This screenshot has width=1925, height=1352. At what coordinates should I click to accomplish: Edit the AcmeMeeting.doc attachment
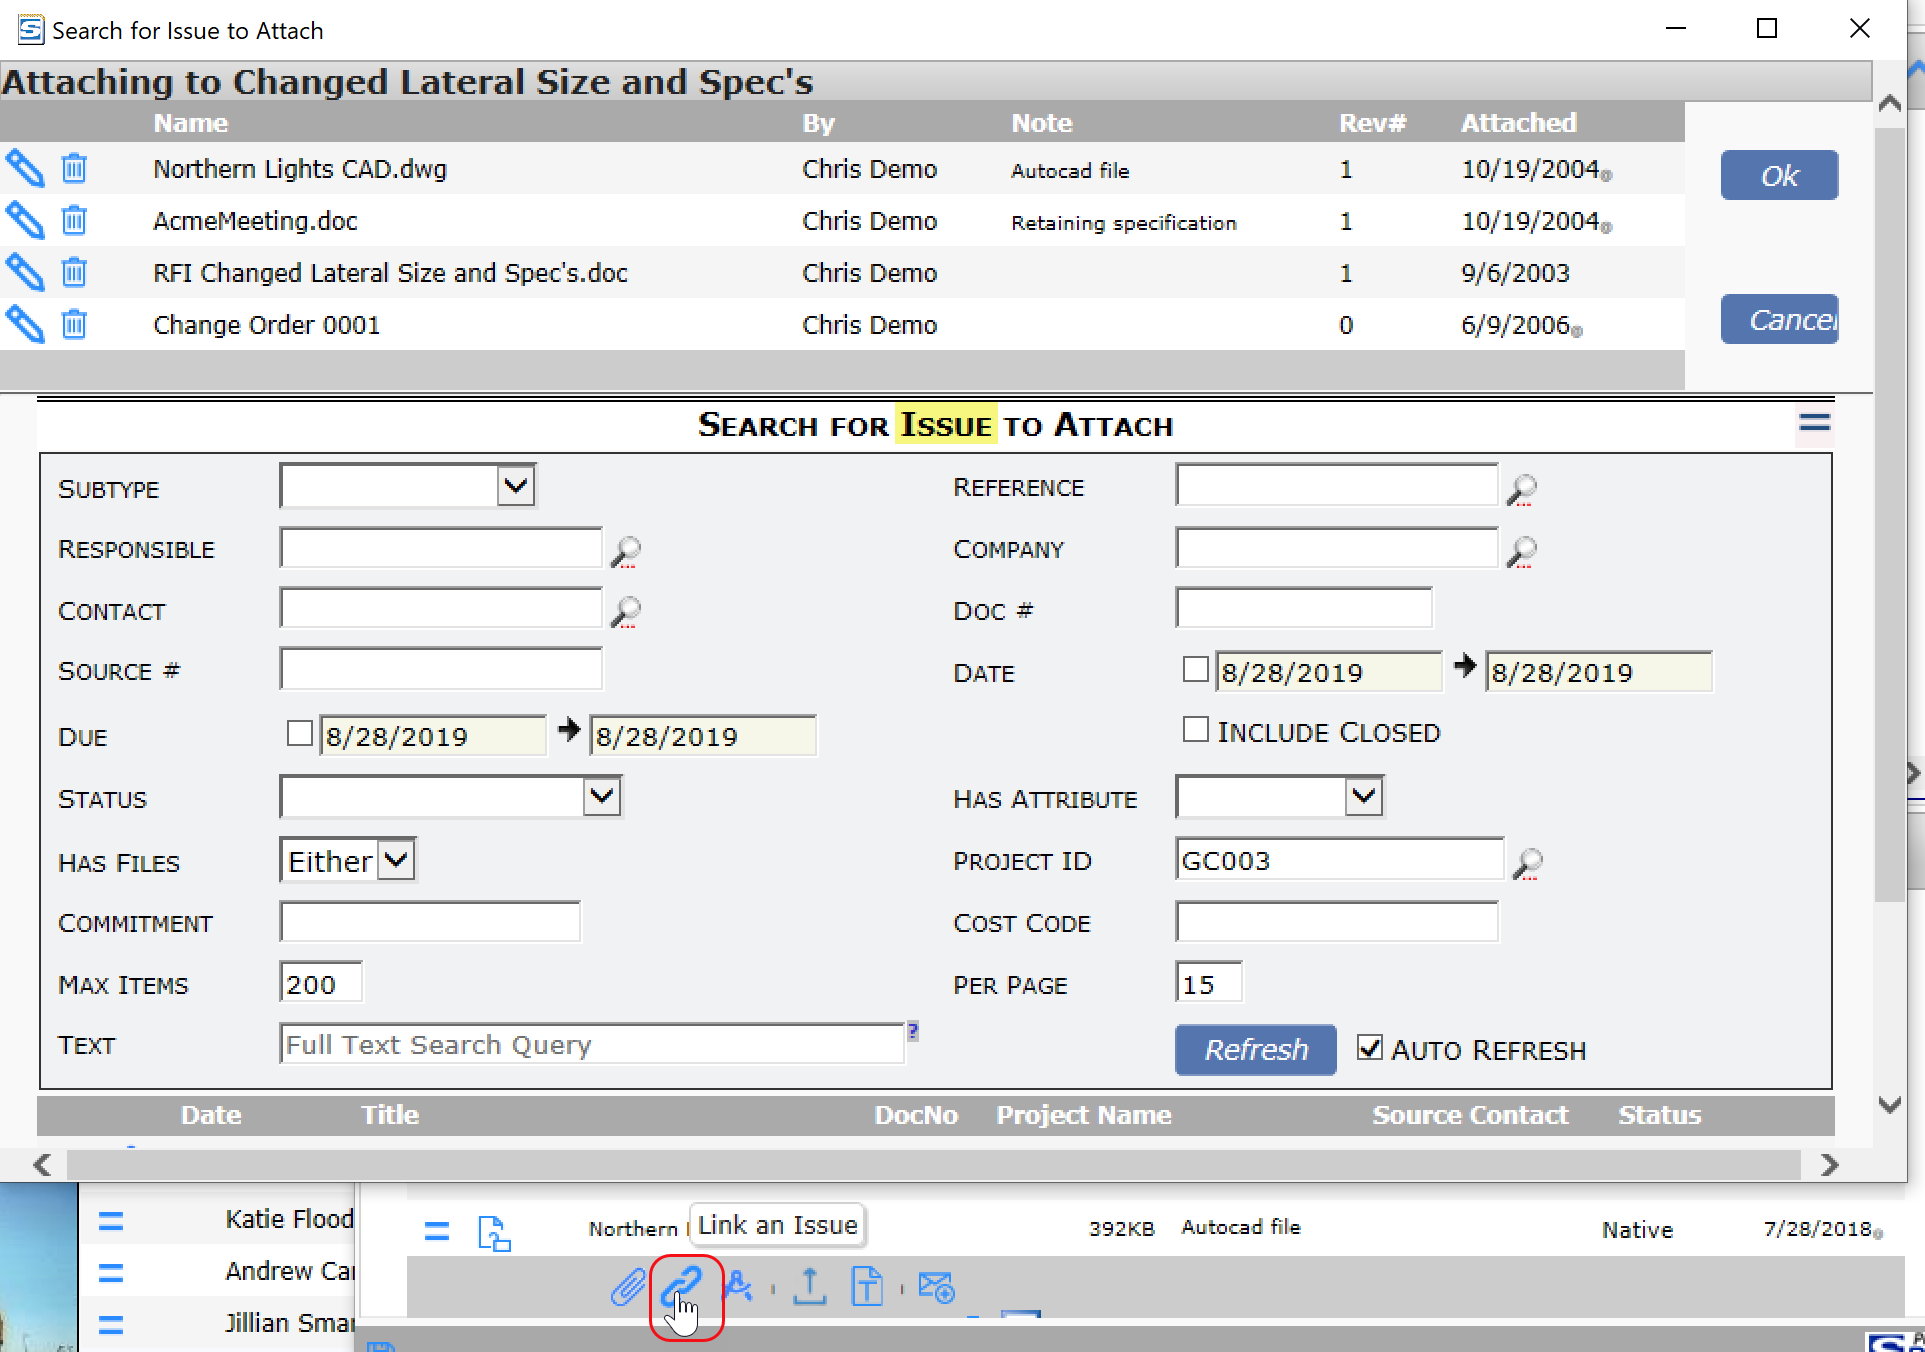pyautogui.click(x=25, y=220)
